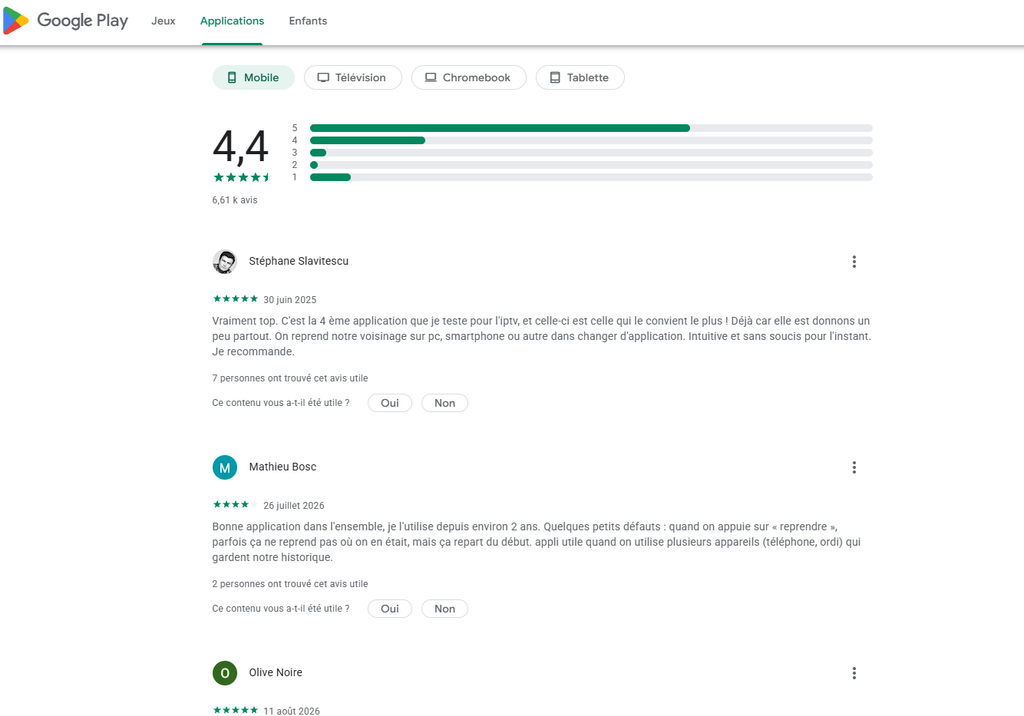Click Mathieu Bosc's avatar icon

(x=225, y=468)
